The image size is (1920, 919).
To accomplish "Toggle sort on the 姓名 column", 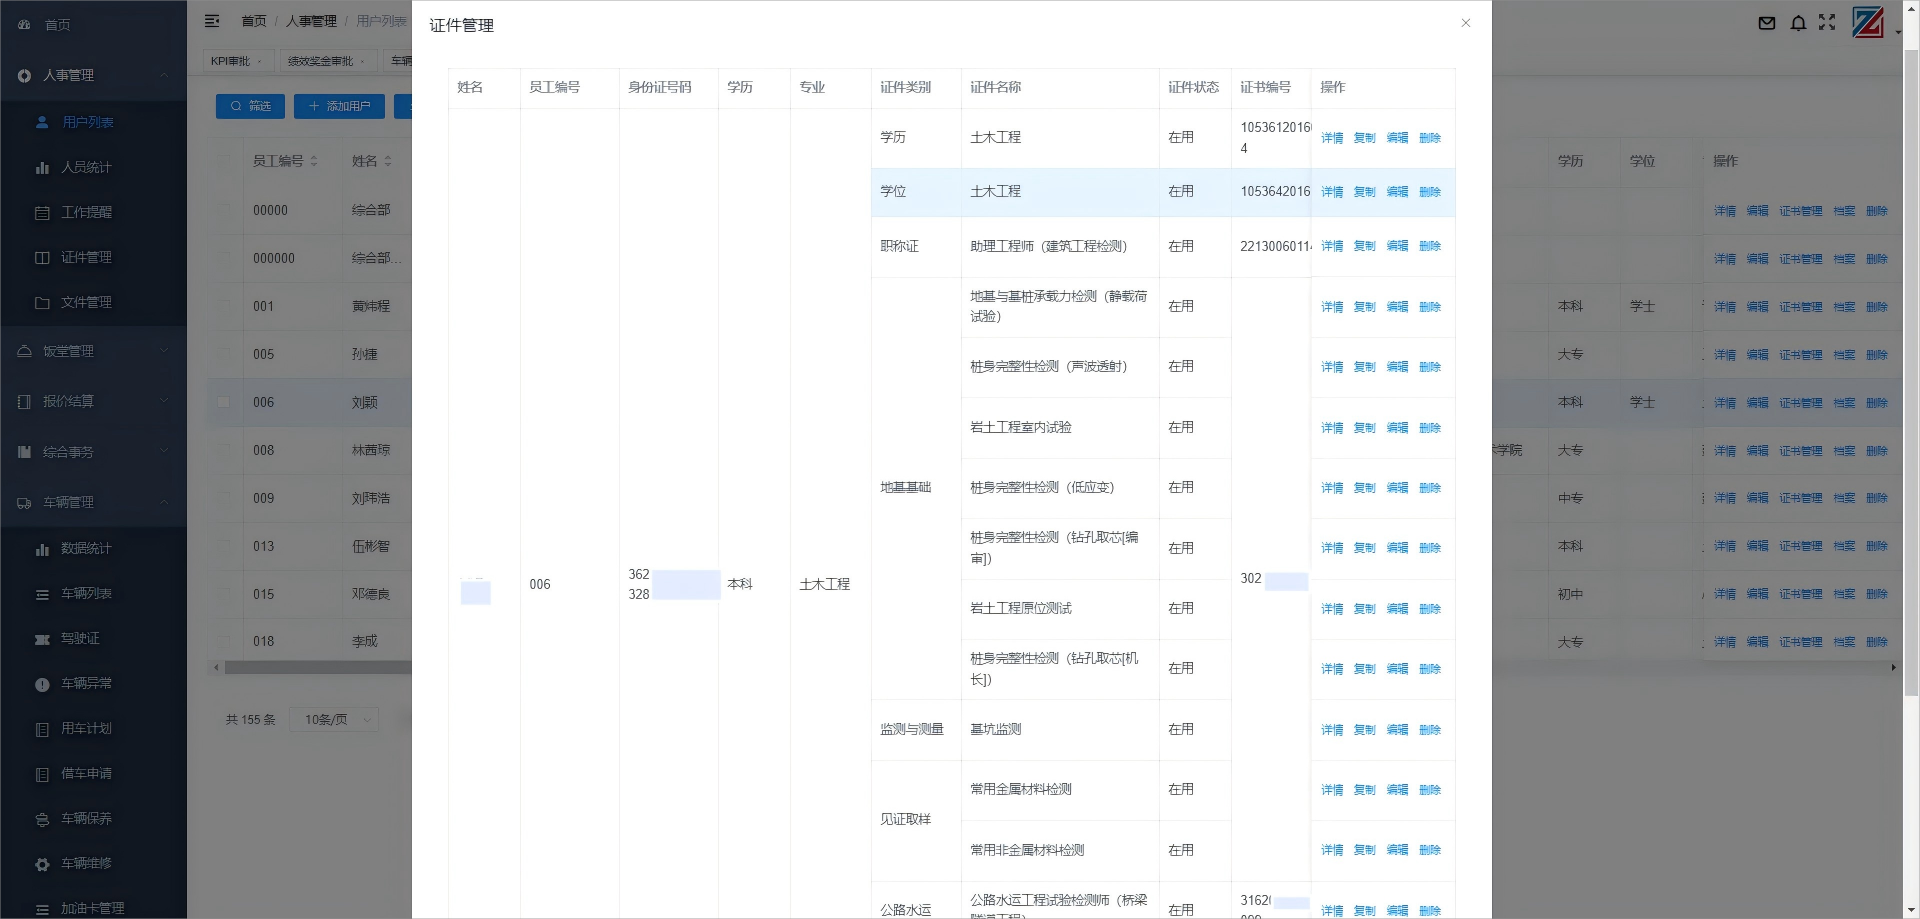I will pos(390,160).
